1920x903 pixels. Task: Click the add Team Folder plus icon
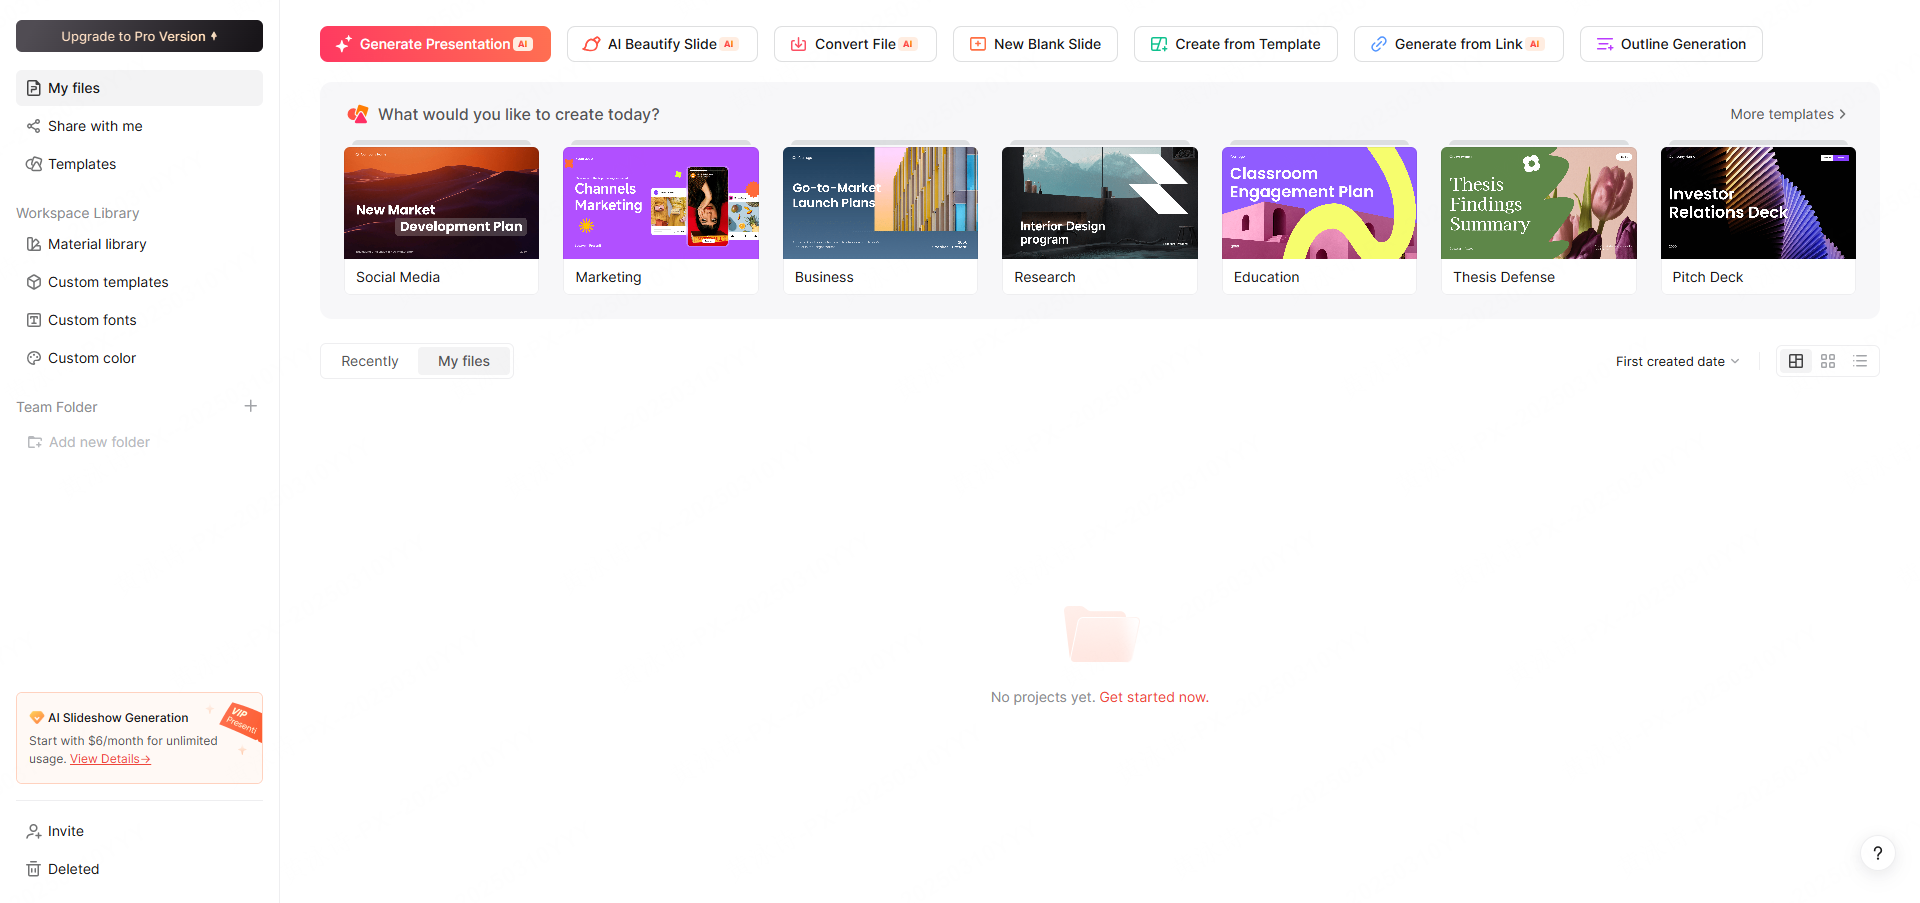coord(251,406)
